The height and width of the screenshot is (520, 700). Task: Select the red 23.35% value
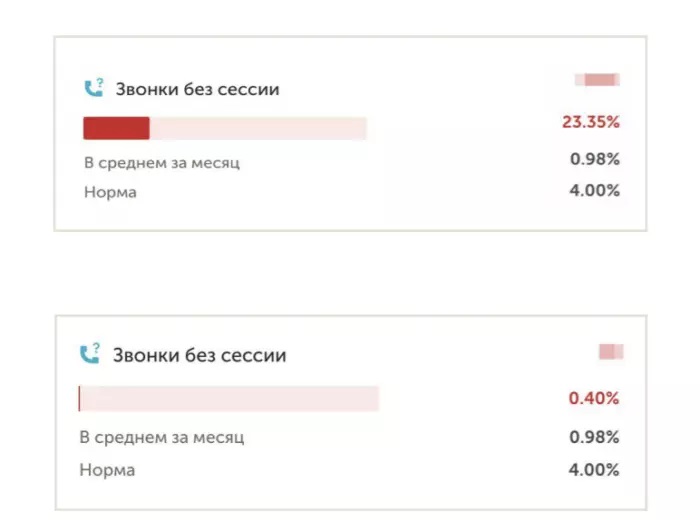(x=590, y=123)
